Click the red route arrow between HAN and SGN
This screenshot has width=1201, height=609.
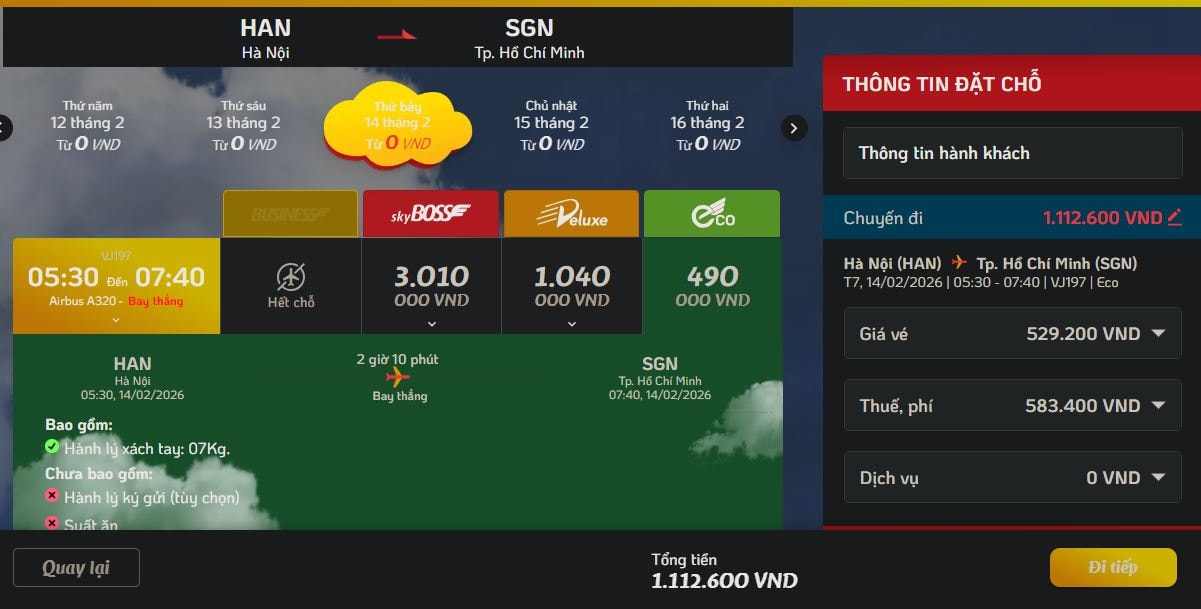(397, 36)
